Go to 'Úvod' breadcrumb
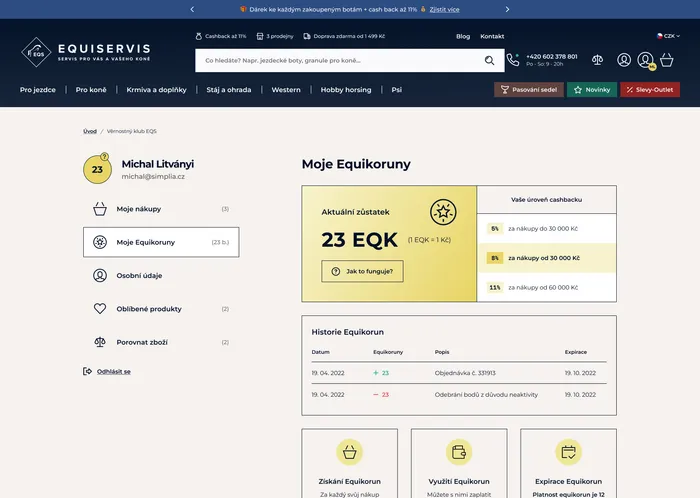This screenshot has height=498, width=700. pos(90,131)
